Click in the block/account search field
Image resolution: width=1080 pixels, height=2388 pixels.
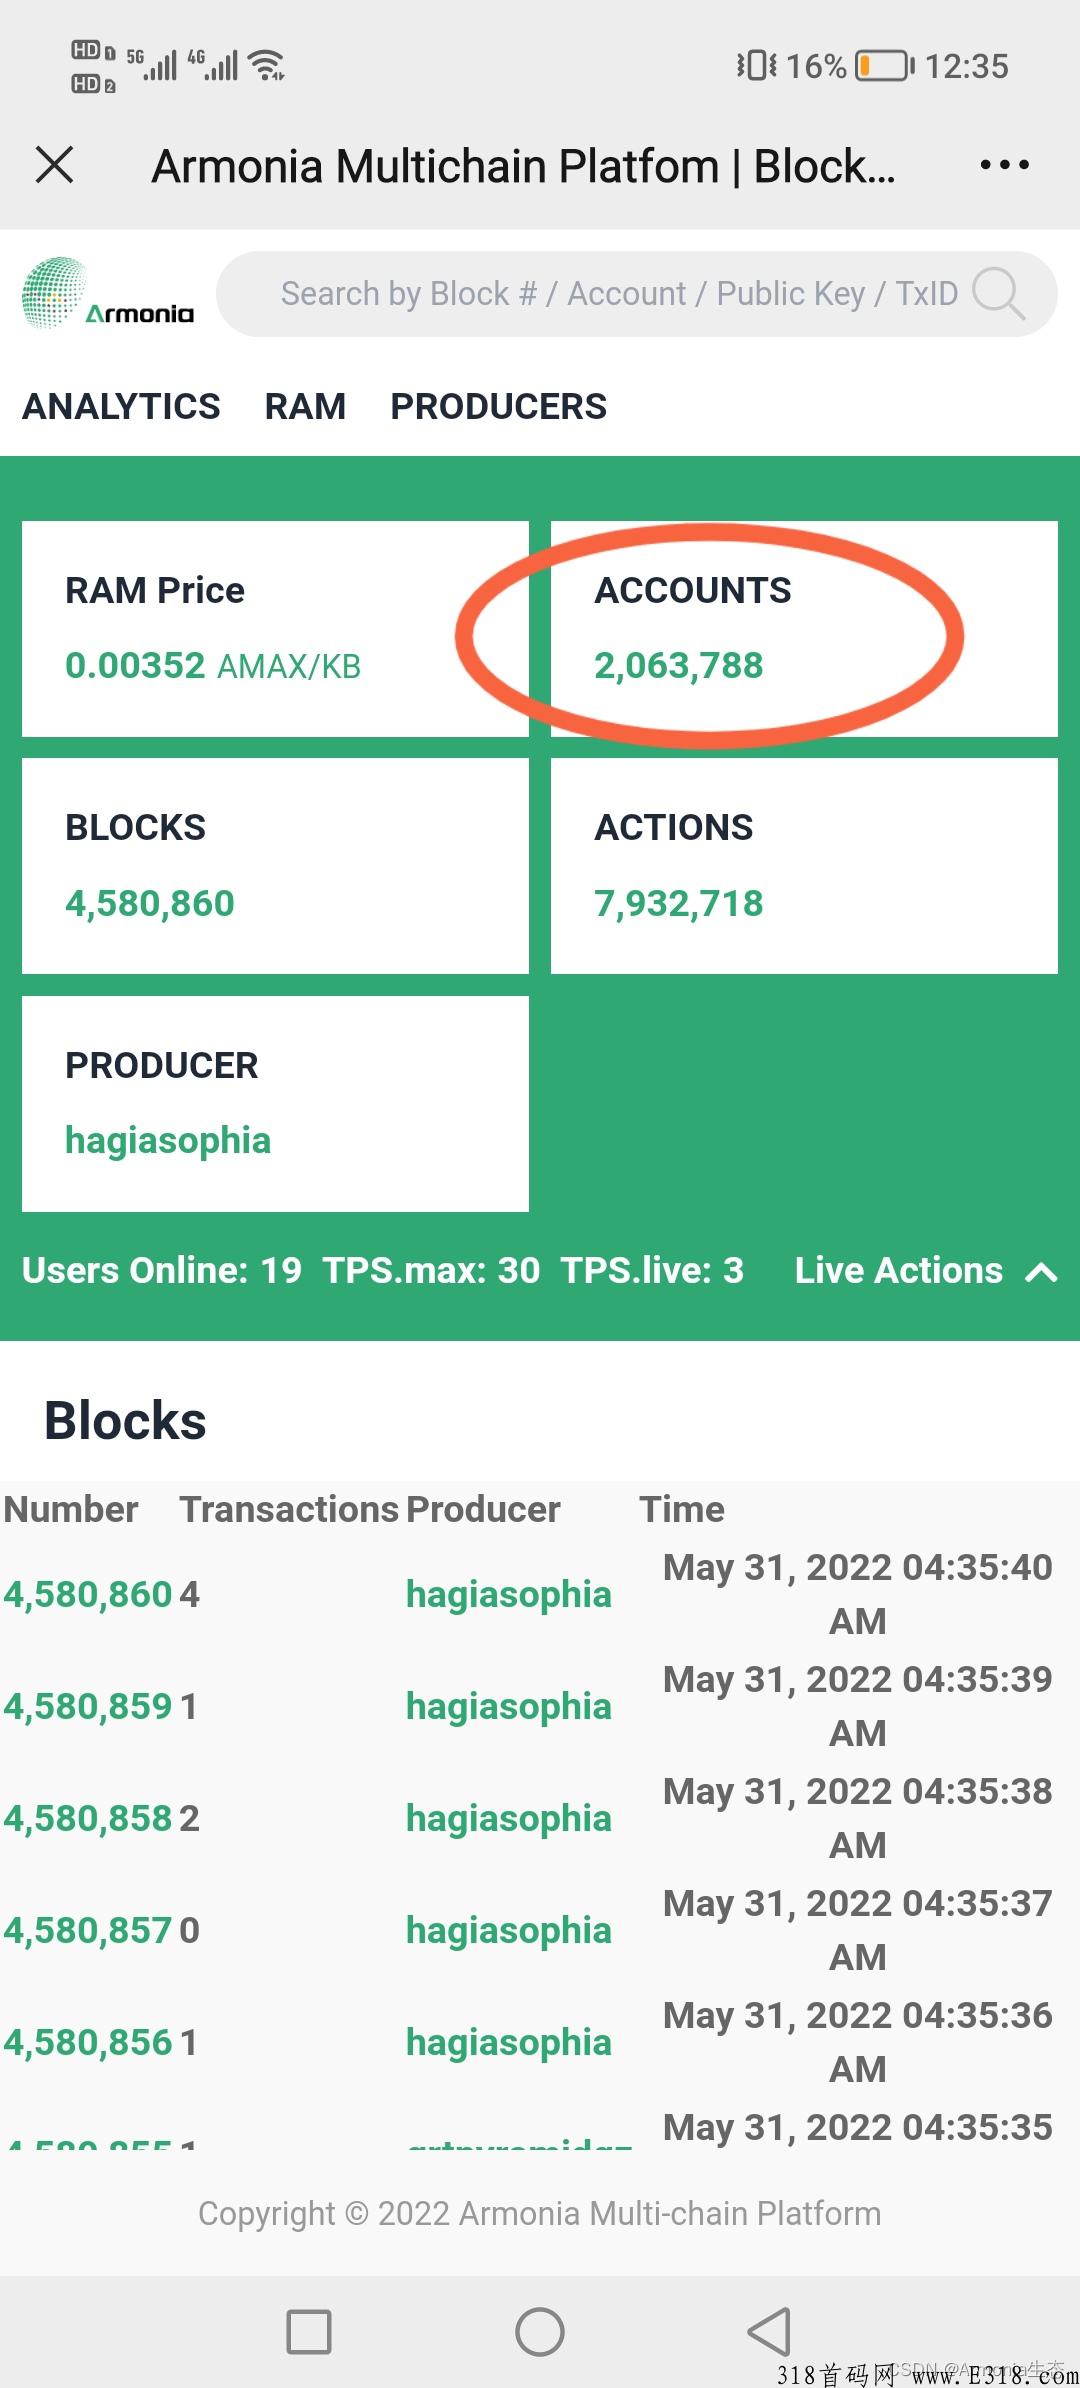(x=618, y=294)
